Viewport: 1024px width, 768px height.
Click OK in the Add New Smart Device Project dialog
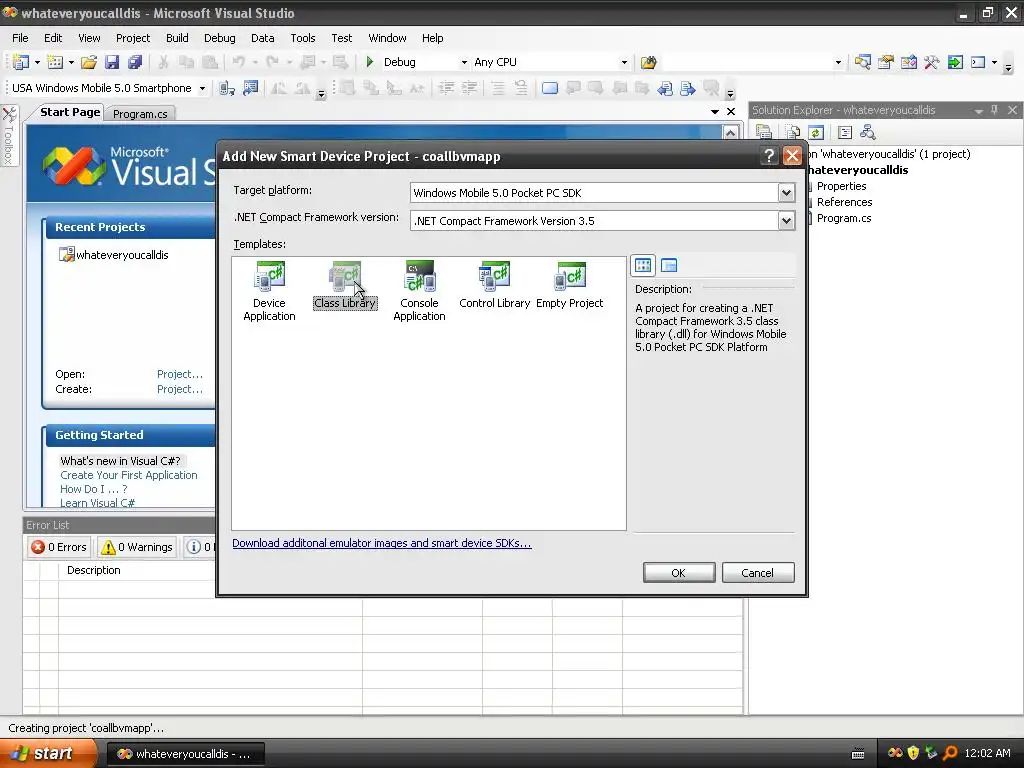[x=679, y=573]
